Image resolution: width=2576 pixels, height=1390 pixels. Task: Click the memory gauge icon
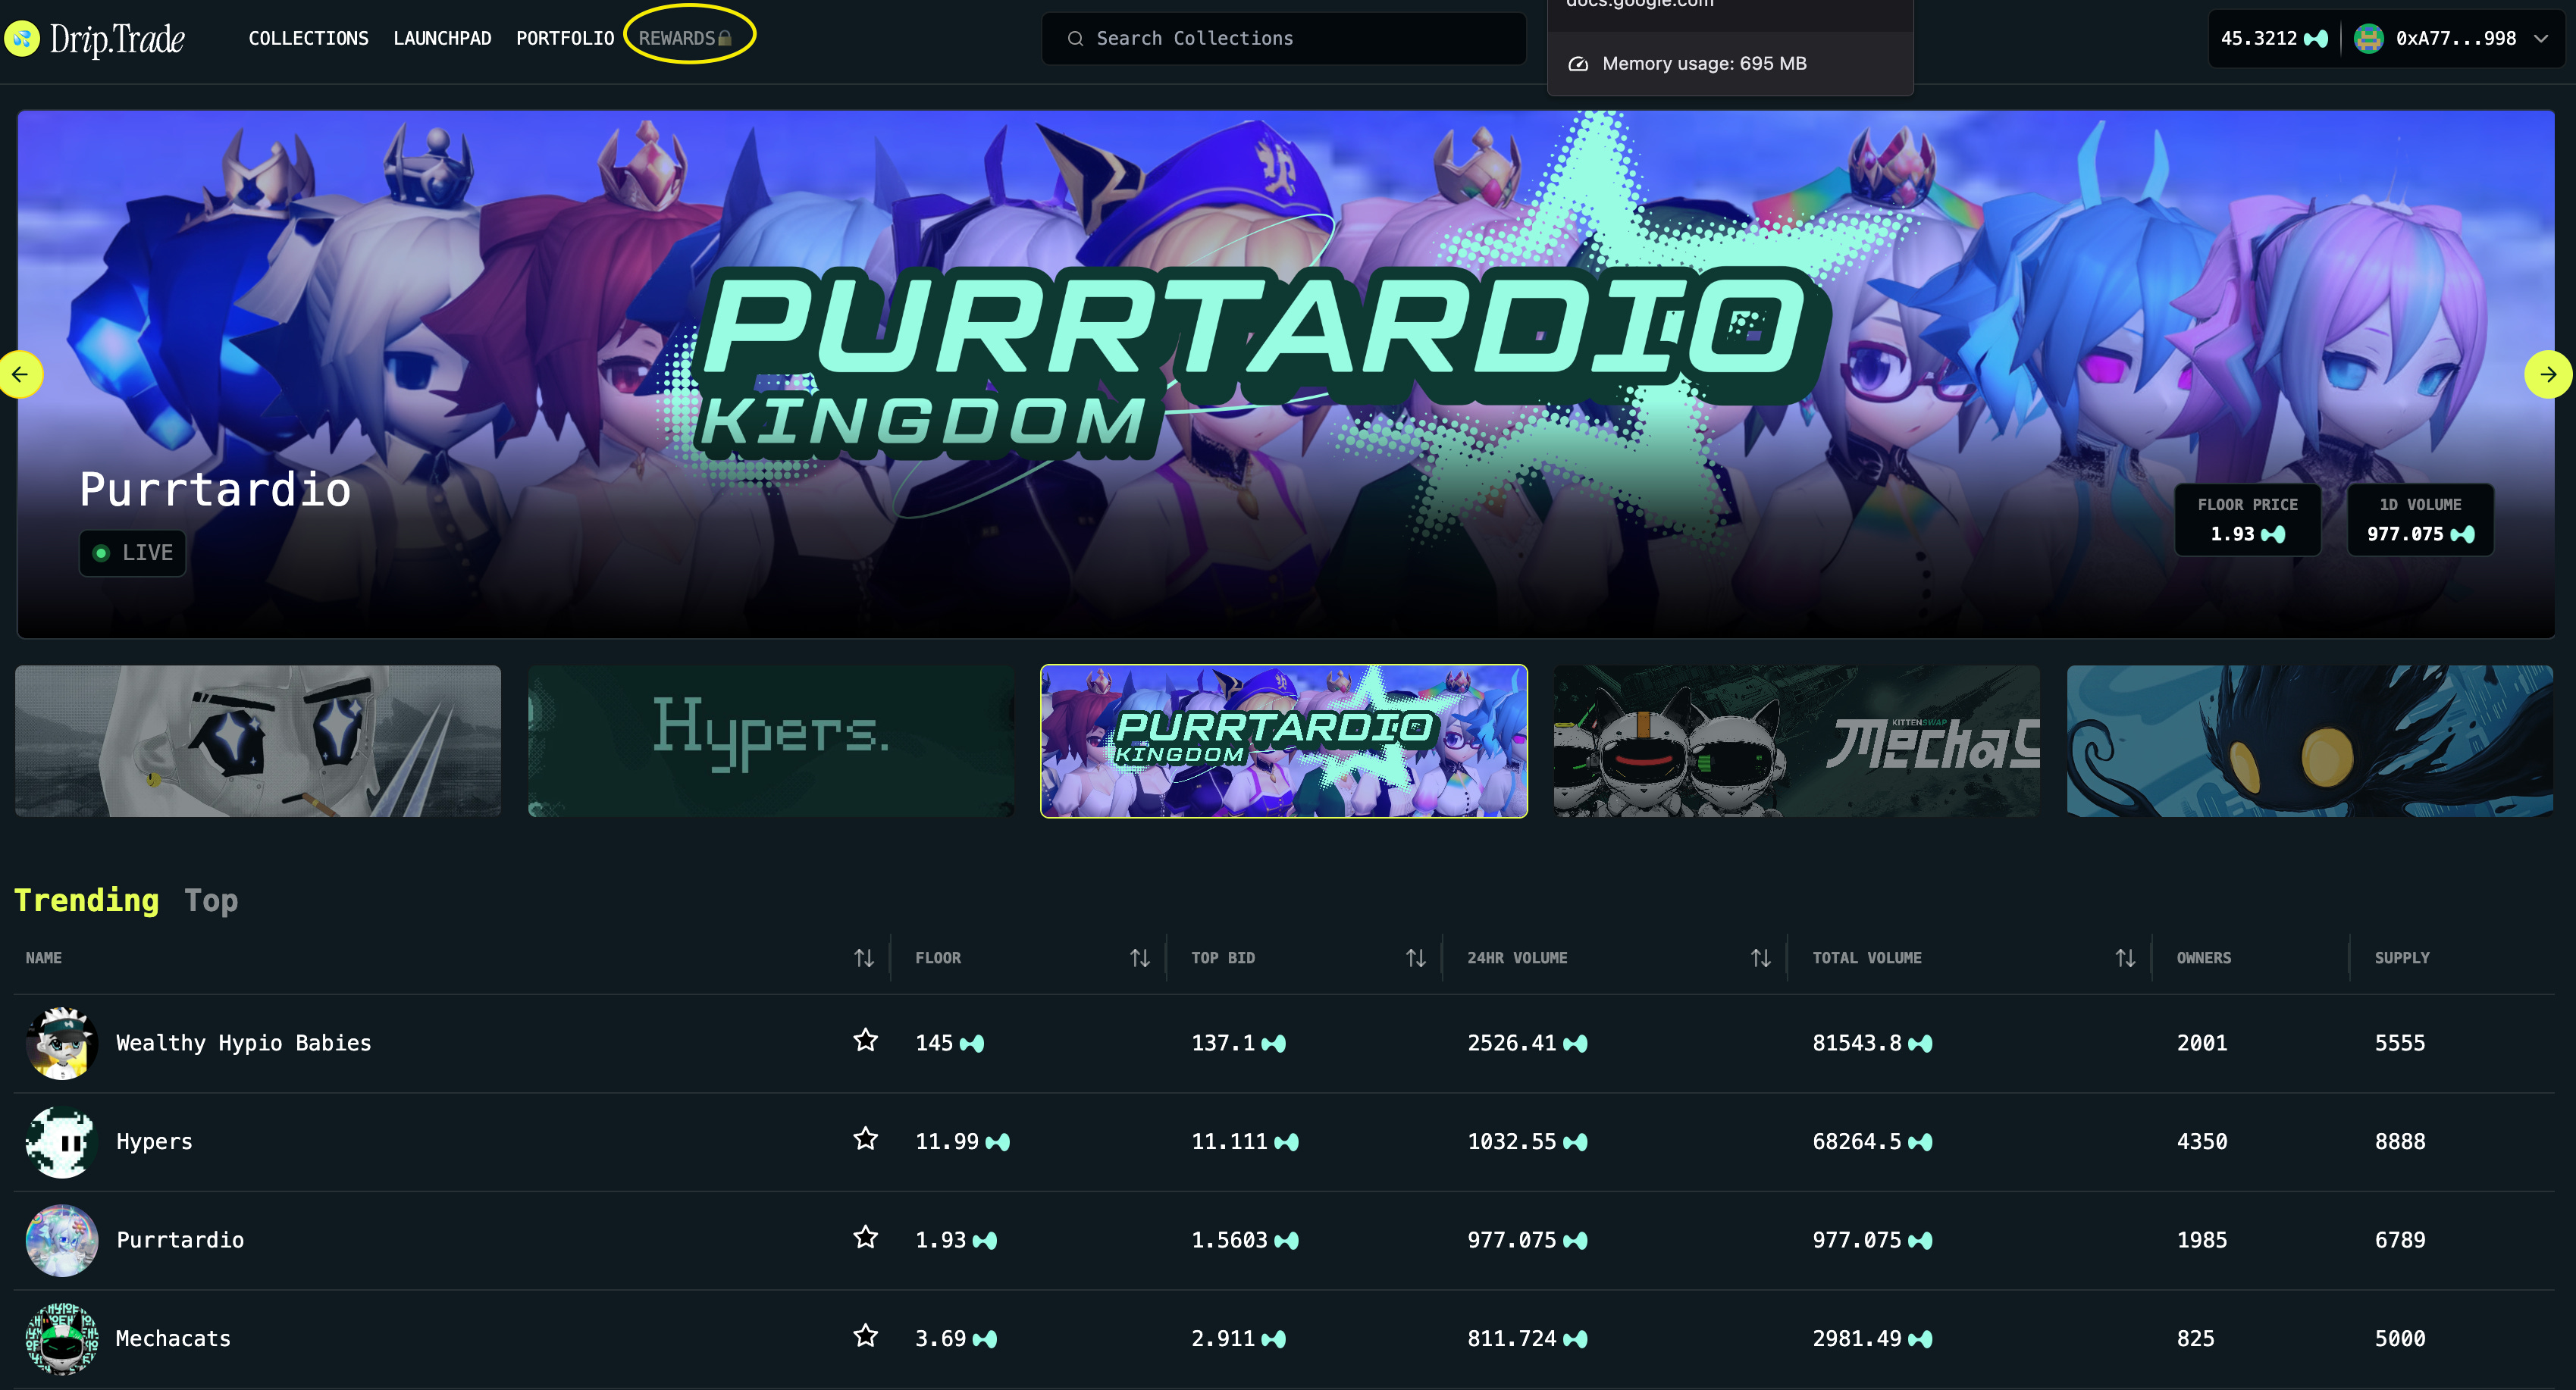[1578, 64]
